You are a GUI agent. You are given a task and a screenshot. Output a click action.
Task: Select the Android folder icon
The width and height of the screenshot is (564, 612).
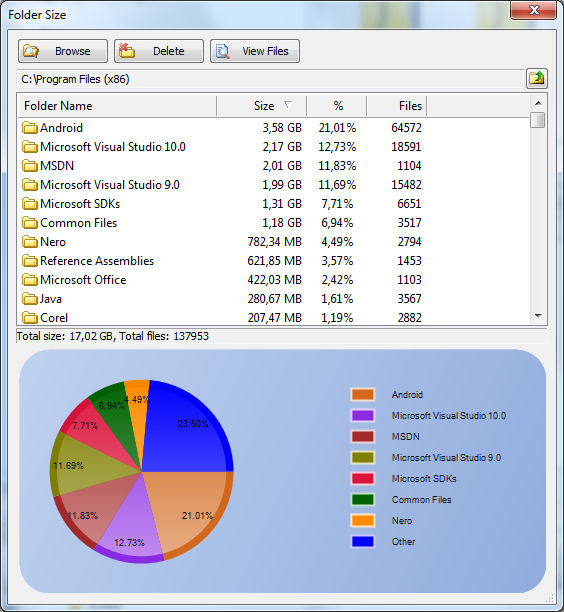tap(30, 128)
